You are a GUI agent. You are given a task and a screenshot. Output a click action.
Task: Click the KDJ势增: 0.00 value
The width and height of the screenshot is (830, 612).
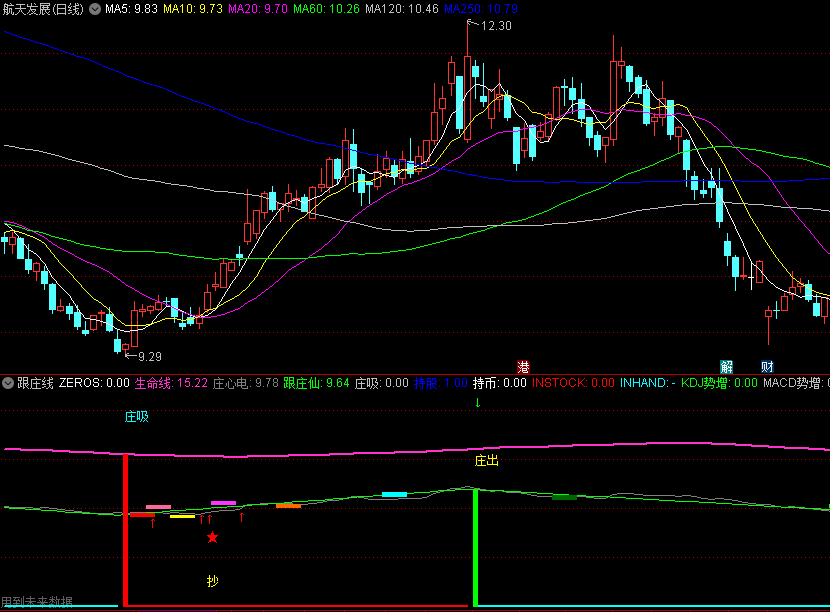[x=719, y=383]
